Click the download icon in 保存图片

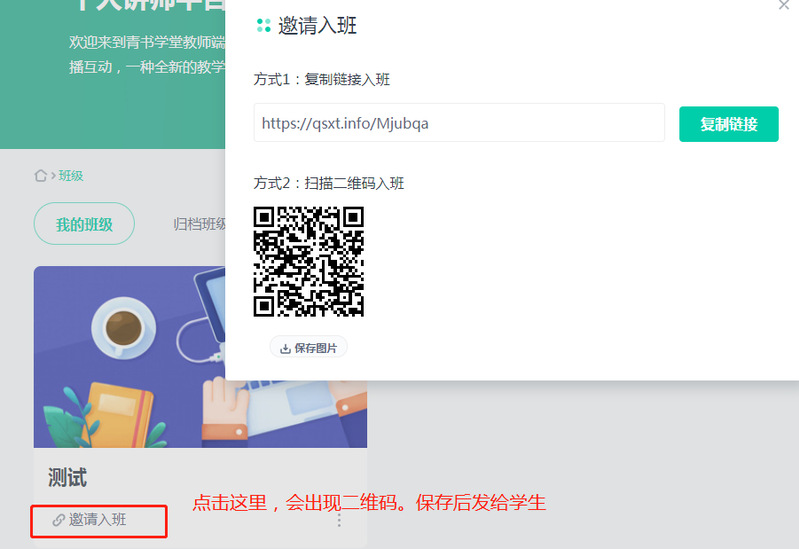point(285,348)
